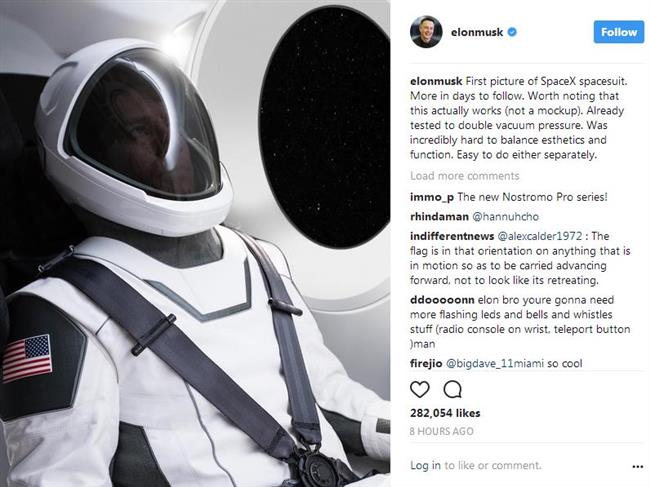
Task: Click the @bigdave_11miami mention
Action: pyautogui.click(x=495, y=363)
